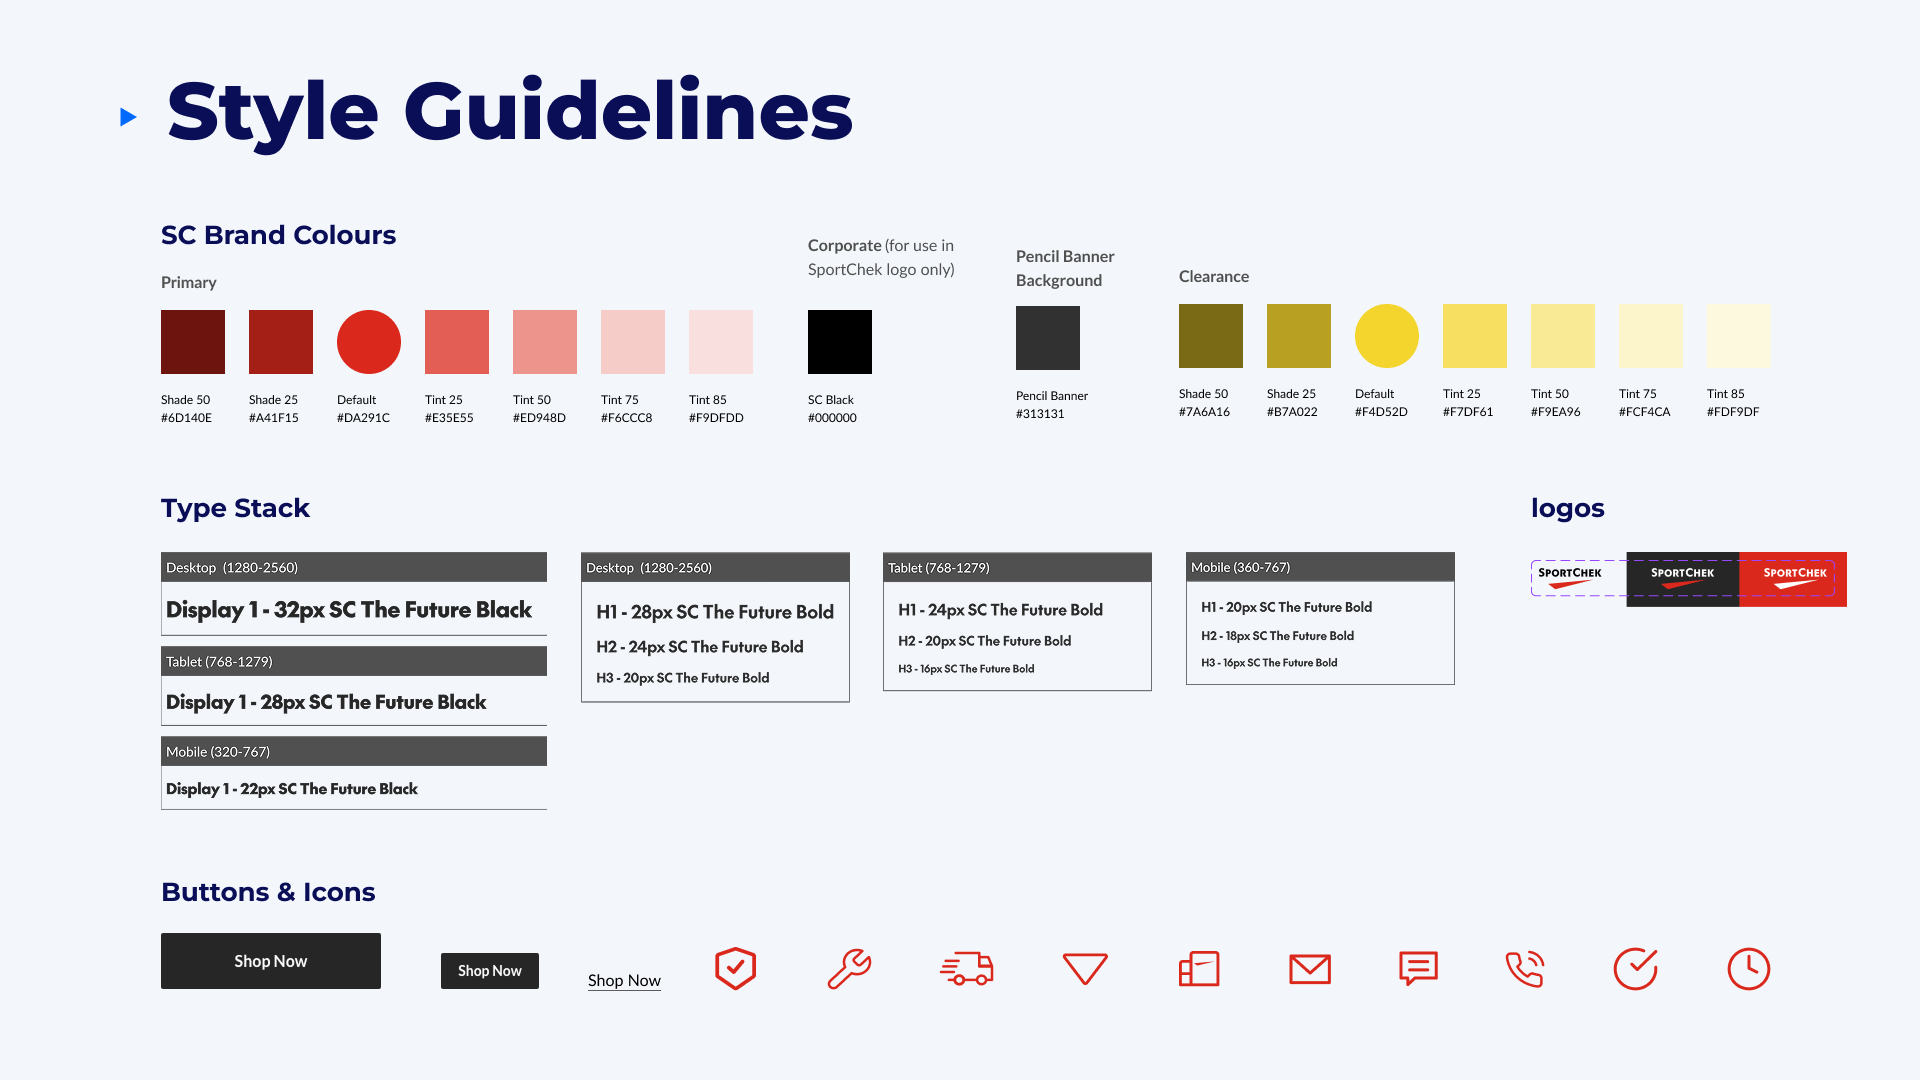Click the SportChek logo on red background
The image size is (1920, 1080).
tap(1794, 579)
